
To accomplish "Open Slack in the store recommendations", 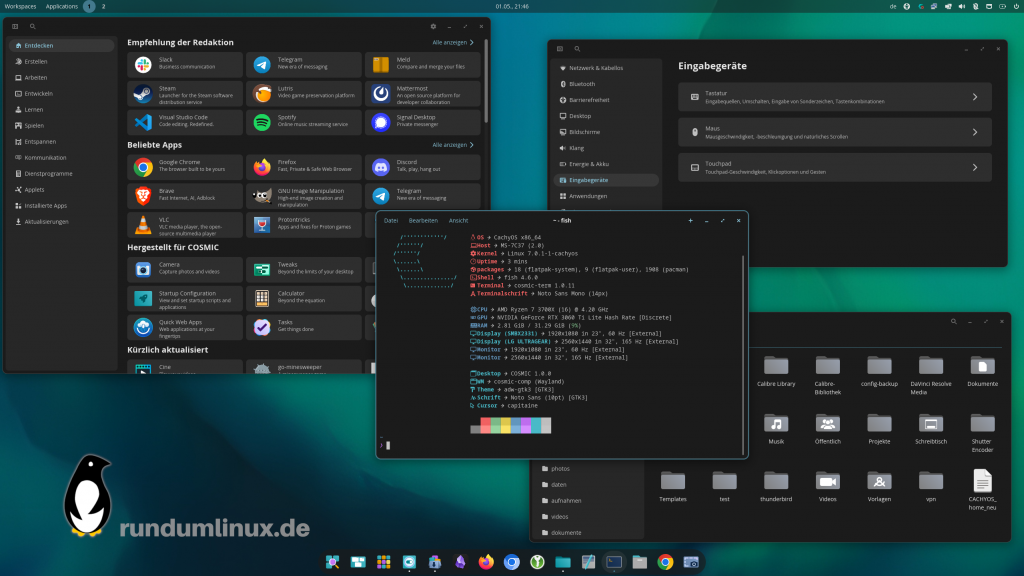I will 185,65.
